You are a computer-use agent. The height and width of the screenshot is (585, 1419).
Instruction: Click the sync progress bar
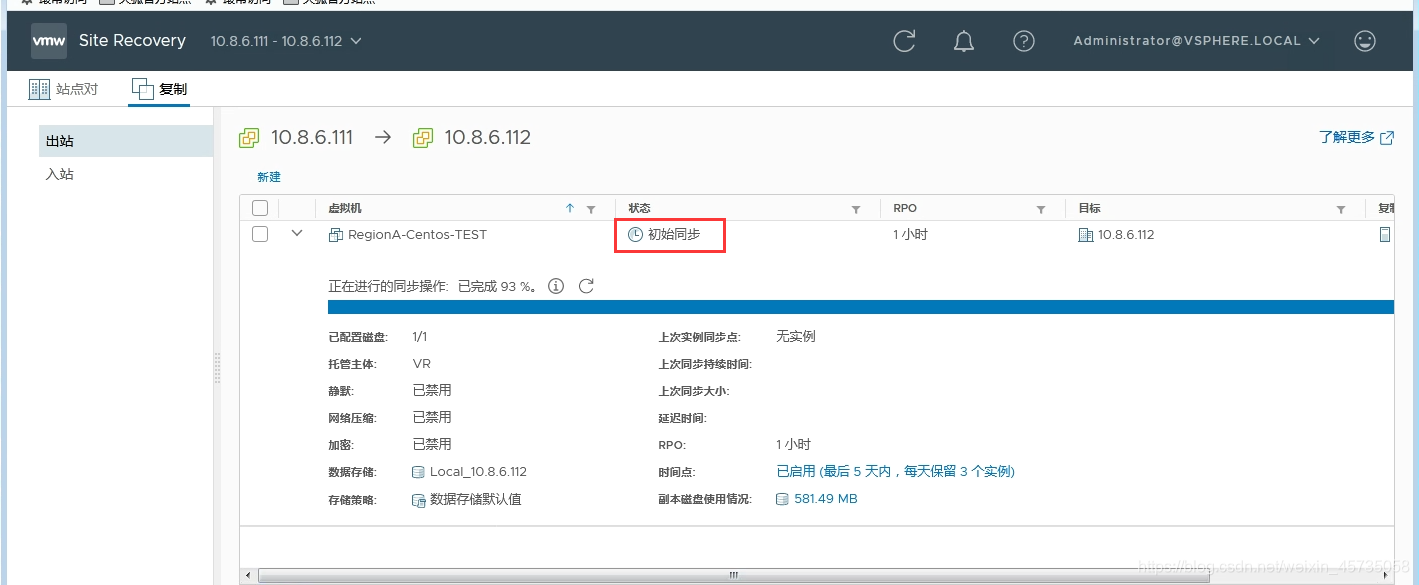[x=861, y=307]
